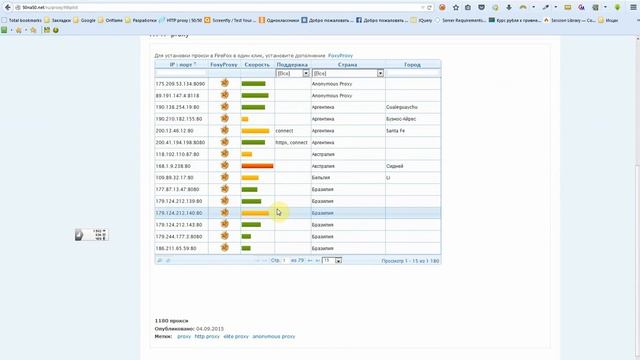Click FoxyProxy icon for 168.1.9.238:80
Screen dimensions: 640x360
tap(224, 166)
